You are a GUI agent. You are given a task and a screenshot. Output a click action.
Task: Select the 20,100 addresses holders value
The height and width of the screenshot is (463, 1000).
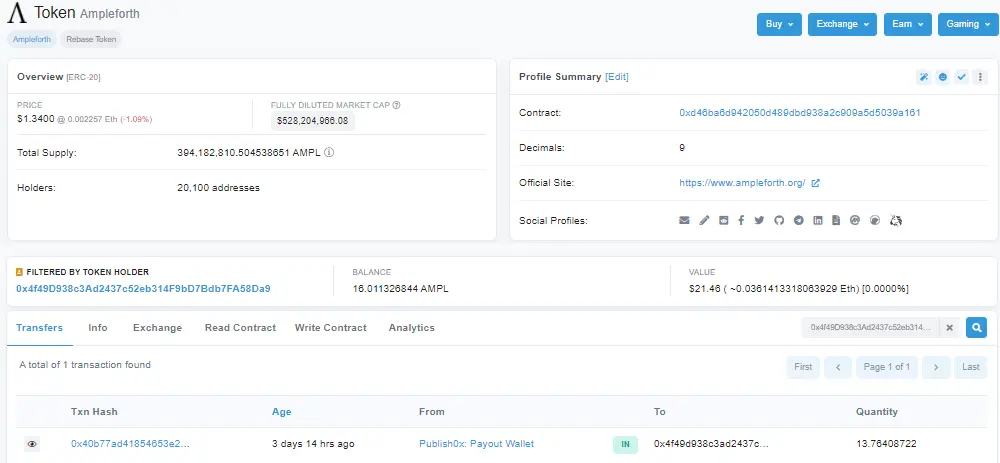(218, 187)
